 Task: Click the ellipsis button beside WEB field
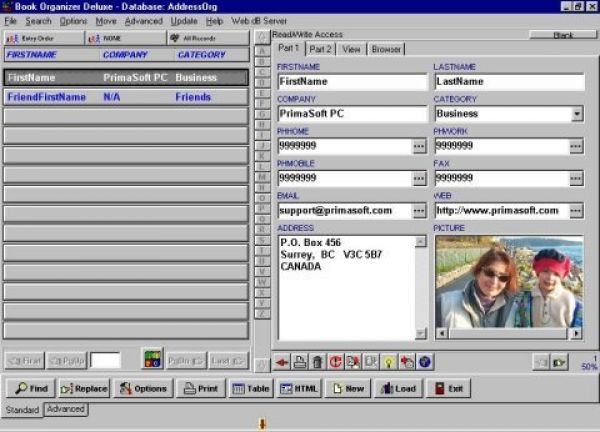point(576,211)
